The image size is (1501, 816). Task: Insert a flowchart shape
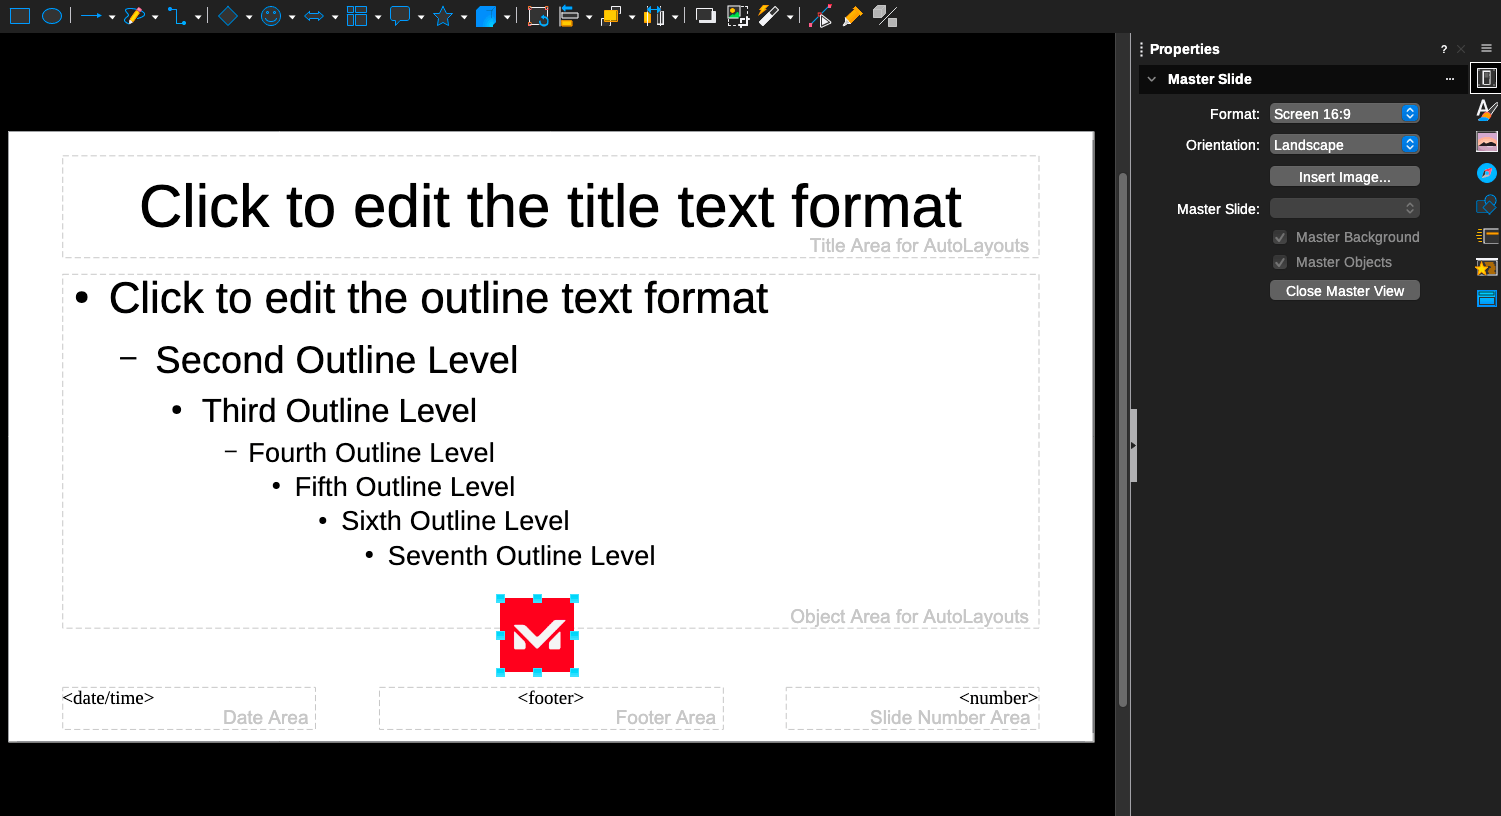[x=357, y=16]
